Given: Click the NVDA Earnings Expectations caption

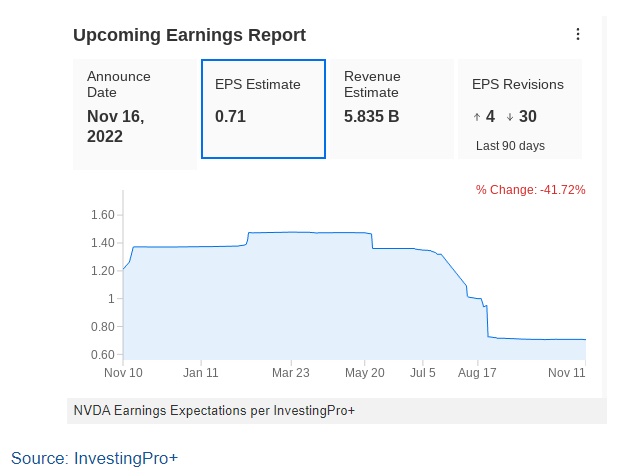Looking at the screenshot, I should [214, 410].
